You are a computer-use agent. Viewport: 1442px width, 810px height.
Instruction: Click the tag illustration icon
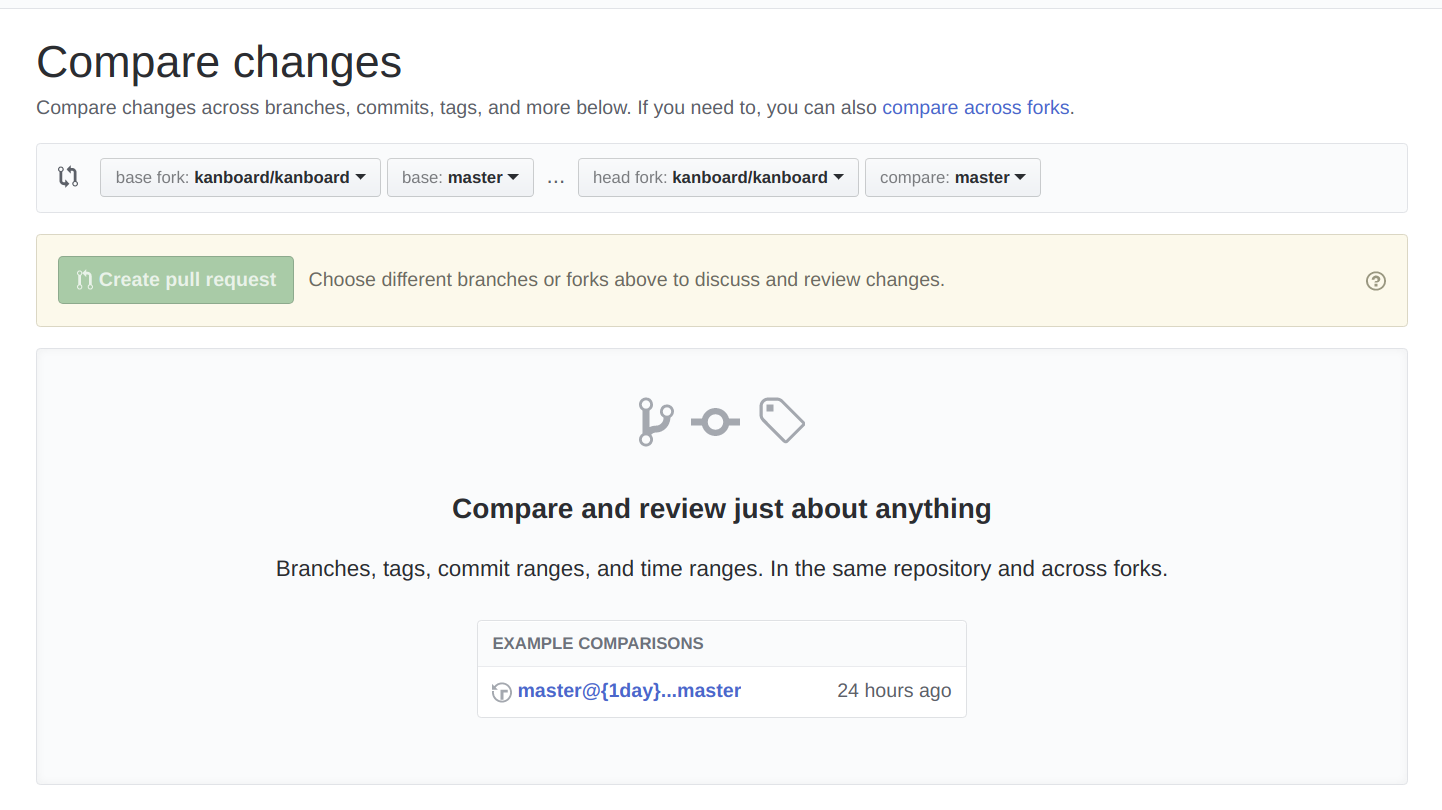782,420
